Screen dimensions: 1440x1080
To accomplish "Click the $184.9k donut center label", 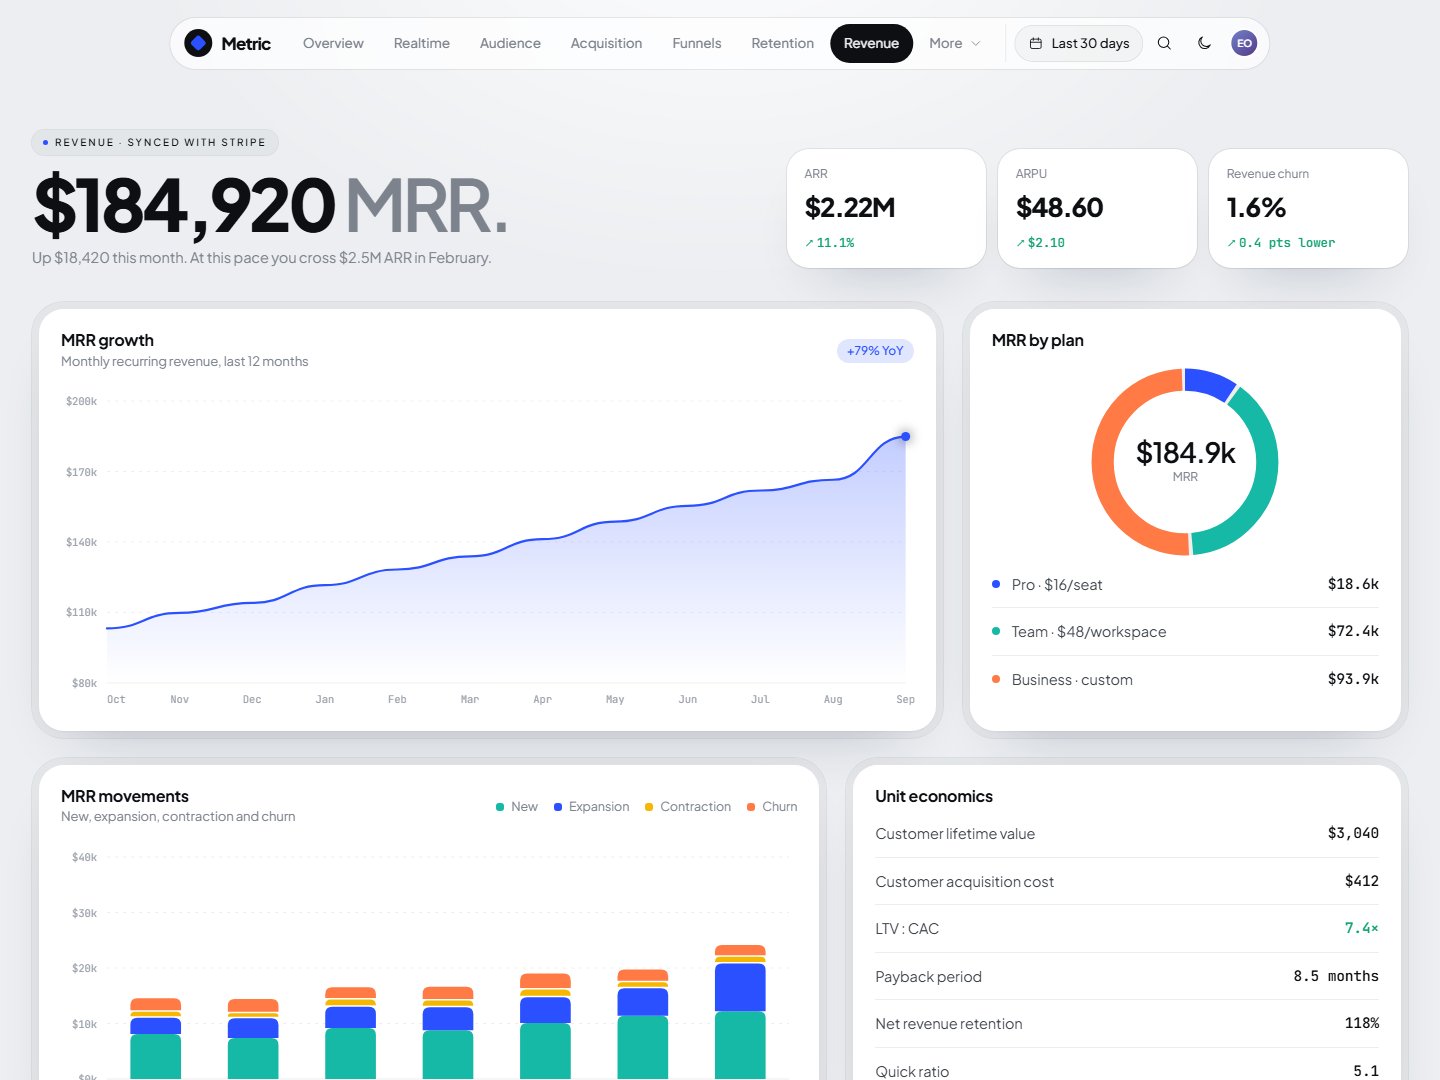I will [x=1185, y=453].
